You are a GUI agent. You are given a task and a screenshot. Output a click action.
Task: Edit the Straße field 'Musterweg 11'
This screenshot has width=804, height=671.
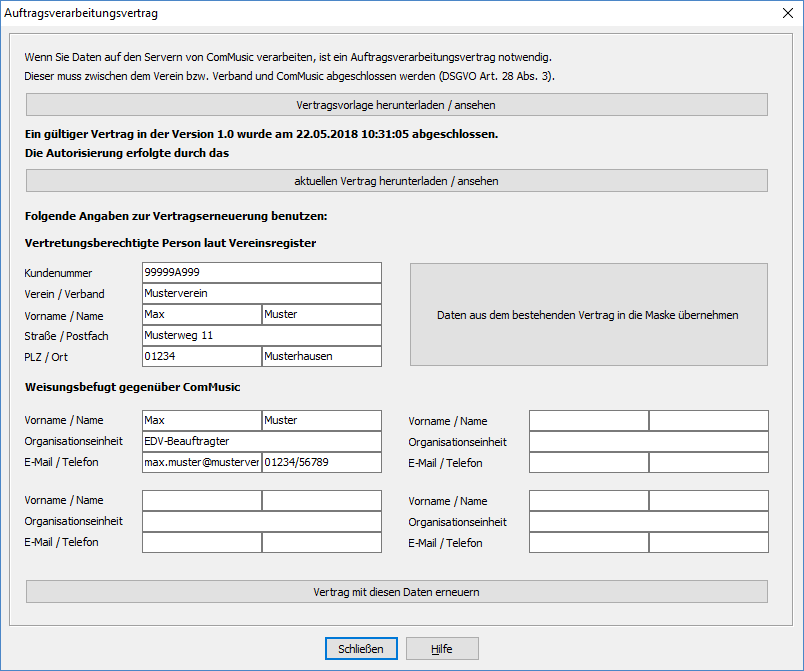(262, 335)
